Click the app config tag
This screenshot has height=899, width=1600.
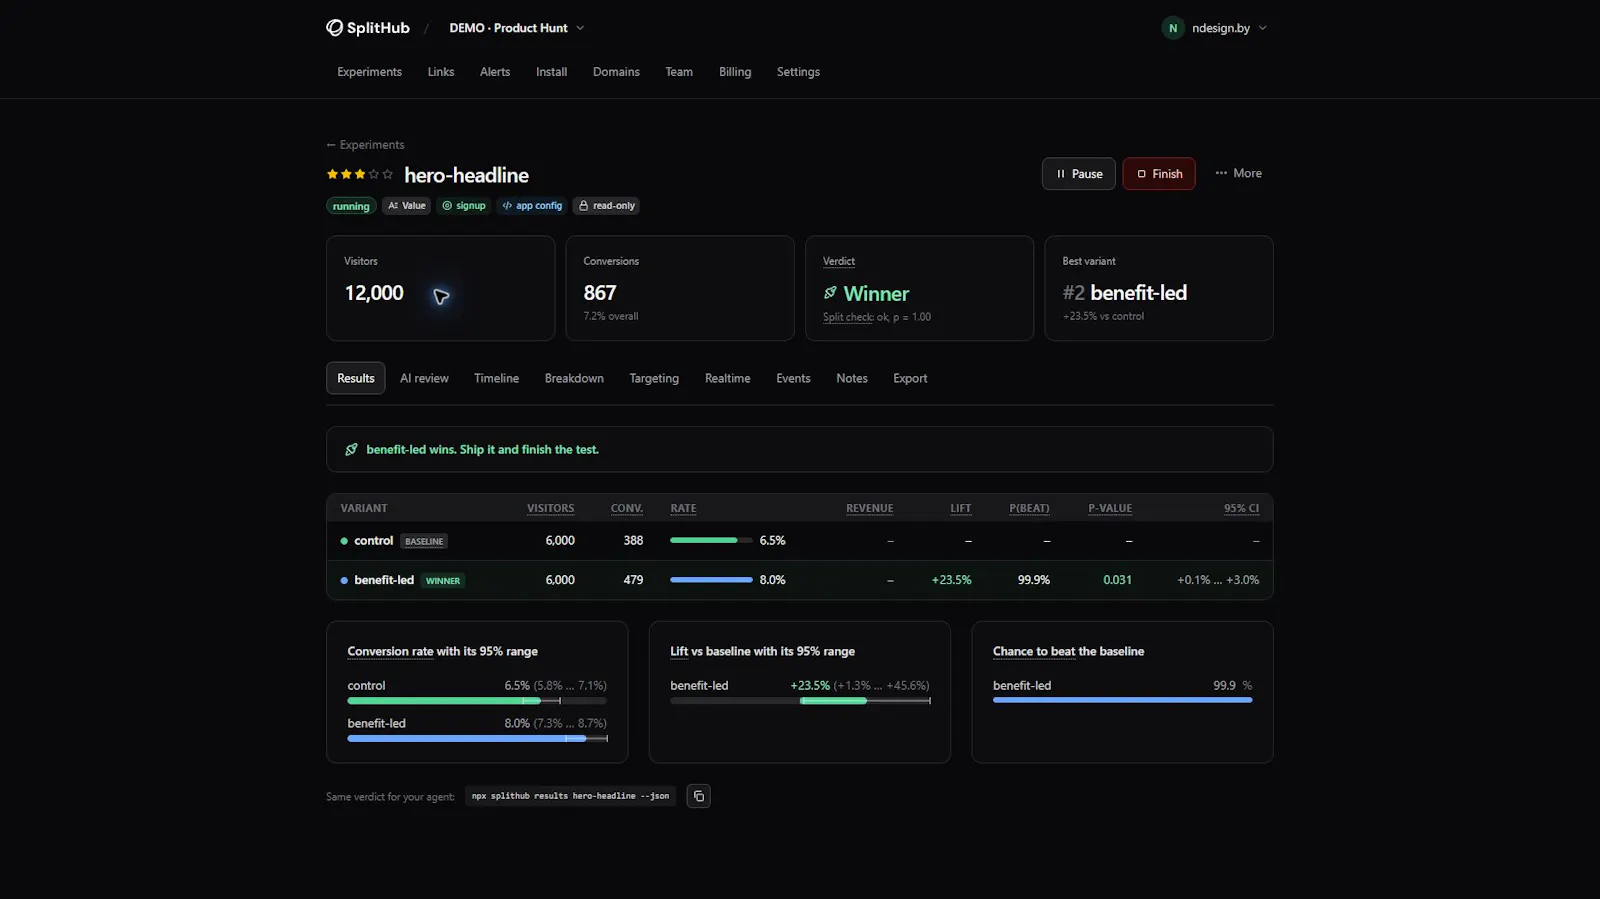532,206
